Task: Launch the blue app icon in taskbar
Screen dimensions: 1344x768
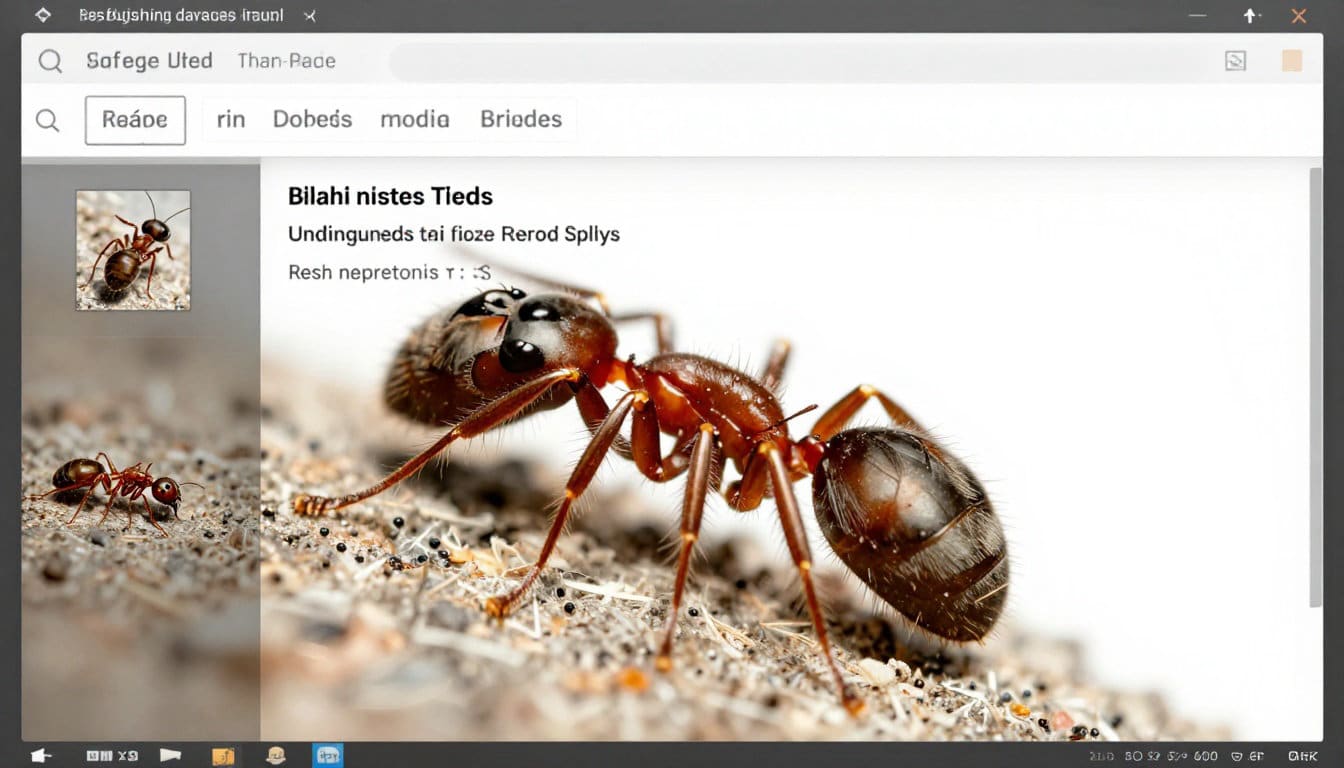Action: click(x=327, y=755)
